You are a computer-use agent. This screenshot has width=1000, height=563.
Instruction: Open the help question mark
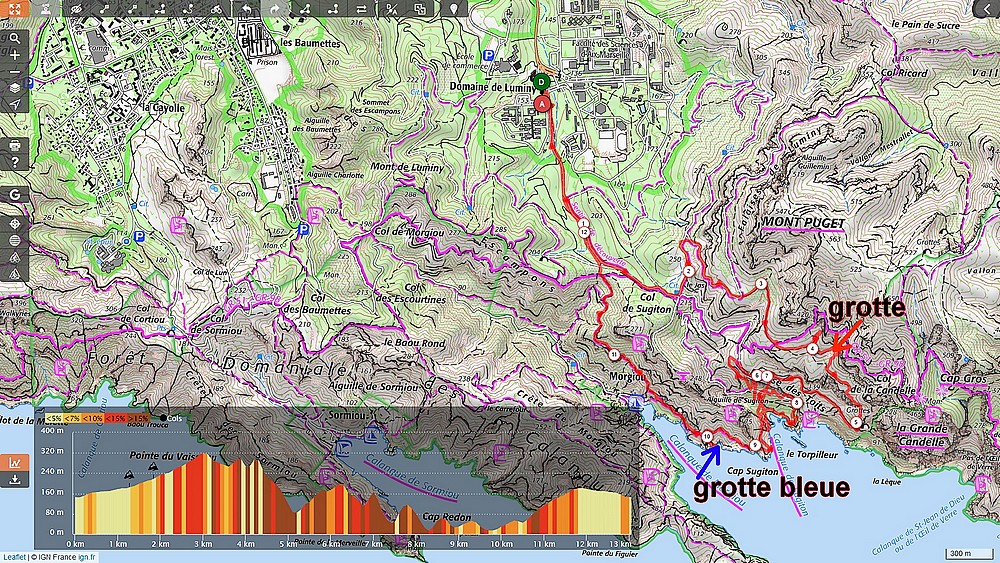tap(15, 162)
